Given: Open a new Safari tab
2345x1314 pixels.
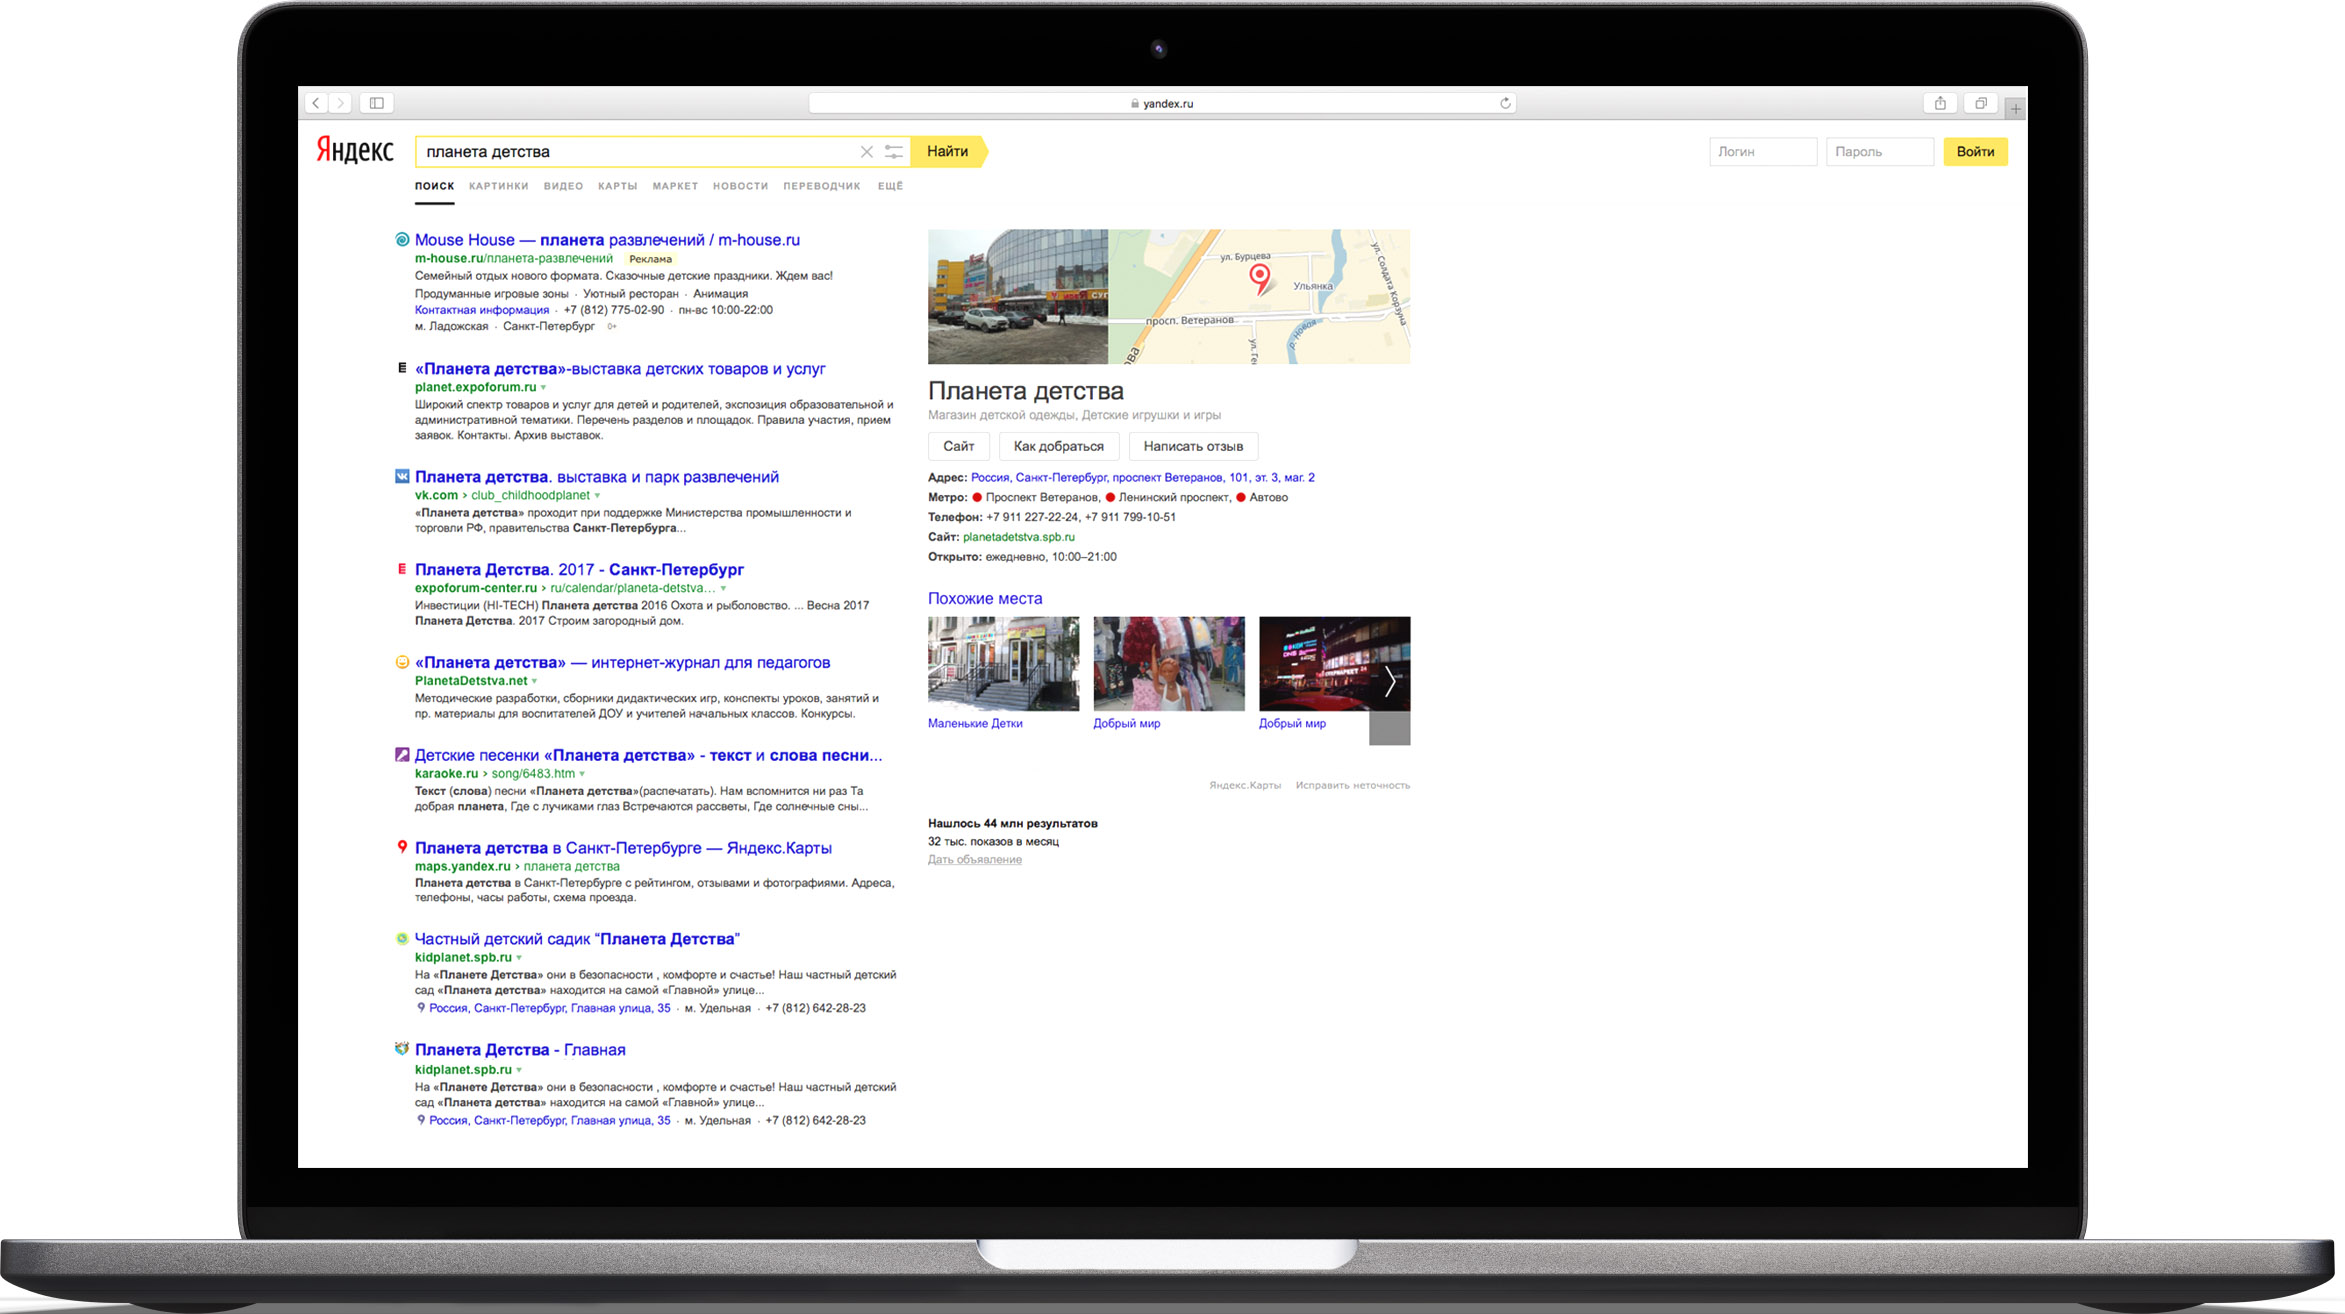Looking at the screenshot, I should (x=2016, y=108).
